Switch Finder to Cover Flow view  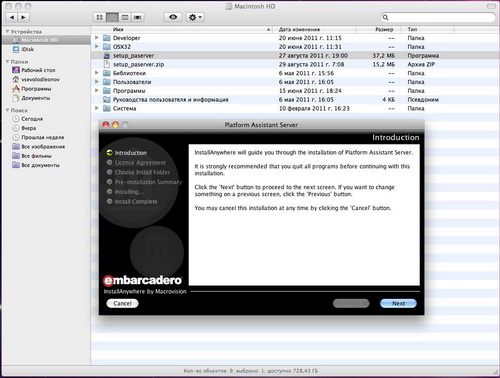pyautogui.click(x=137, y=17)
